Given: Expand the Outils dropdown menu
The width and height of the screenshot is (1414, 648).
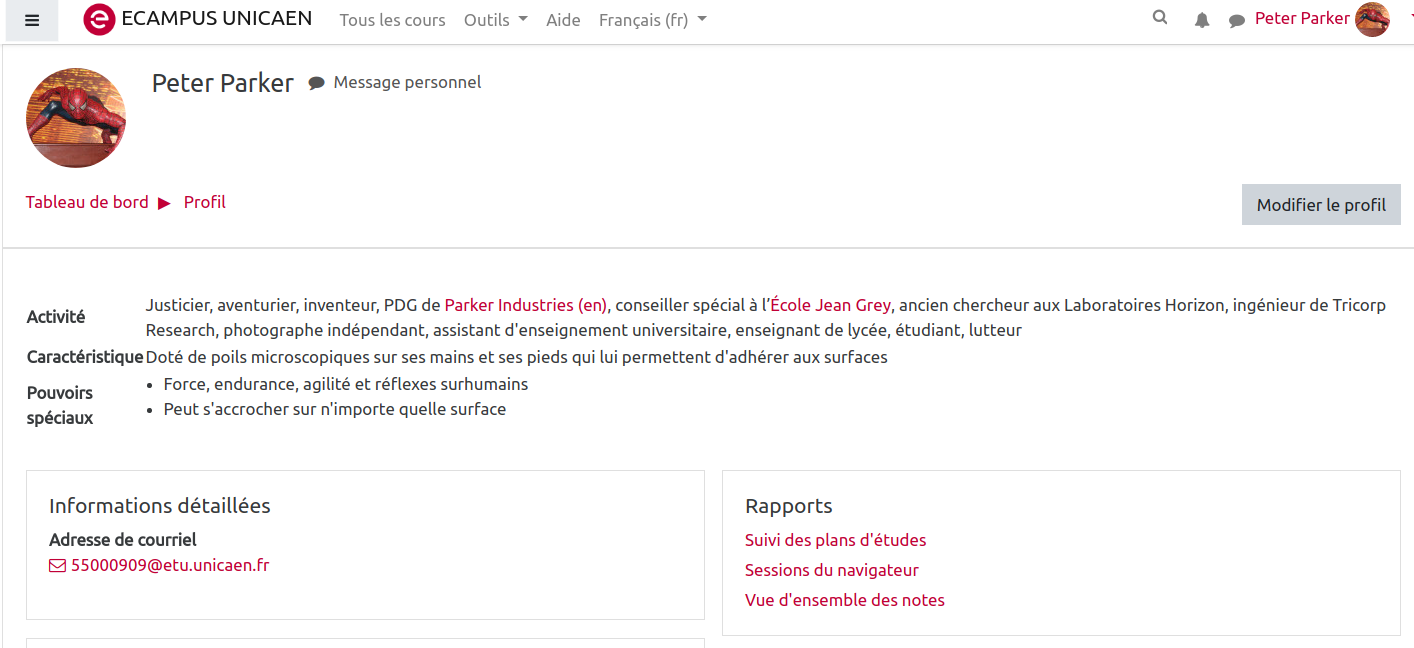Looking at the screenshot, I should click(x=495, y=20).
